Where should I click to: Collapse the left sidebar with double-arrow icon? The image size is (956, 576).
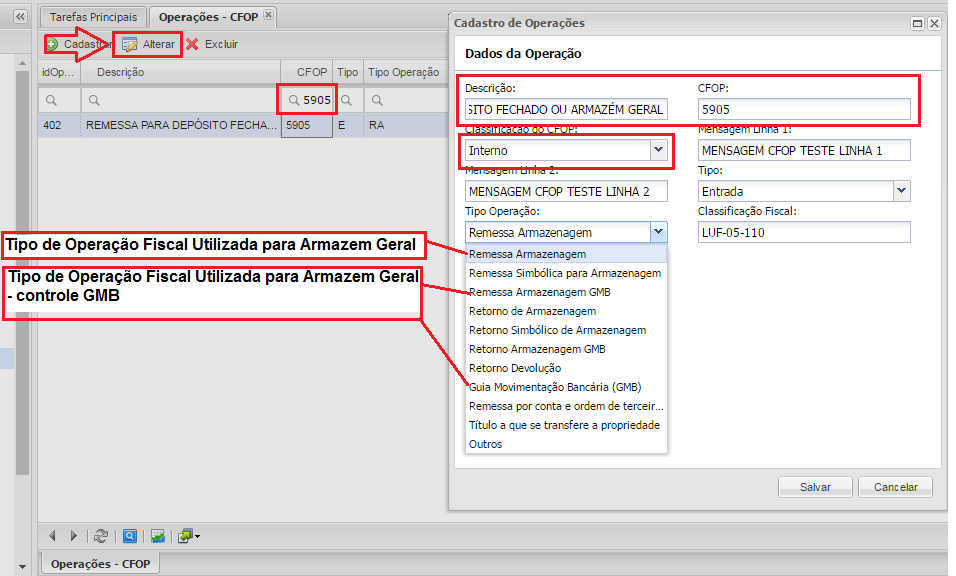[x=21, y=16]
